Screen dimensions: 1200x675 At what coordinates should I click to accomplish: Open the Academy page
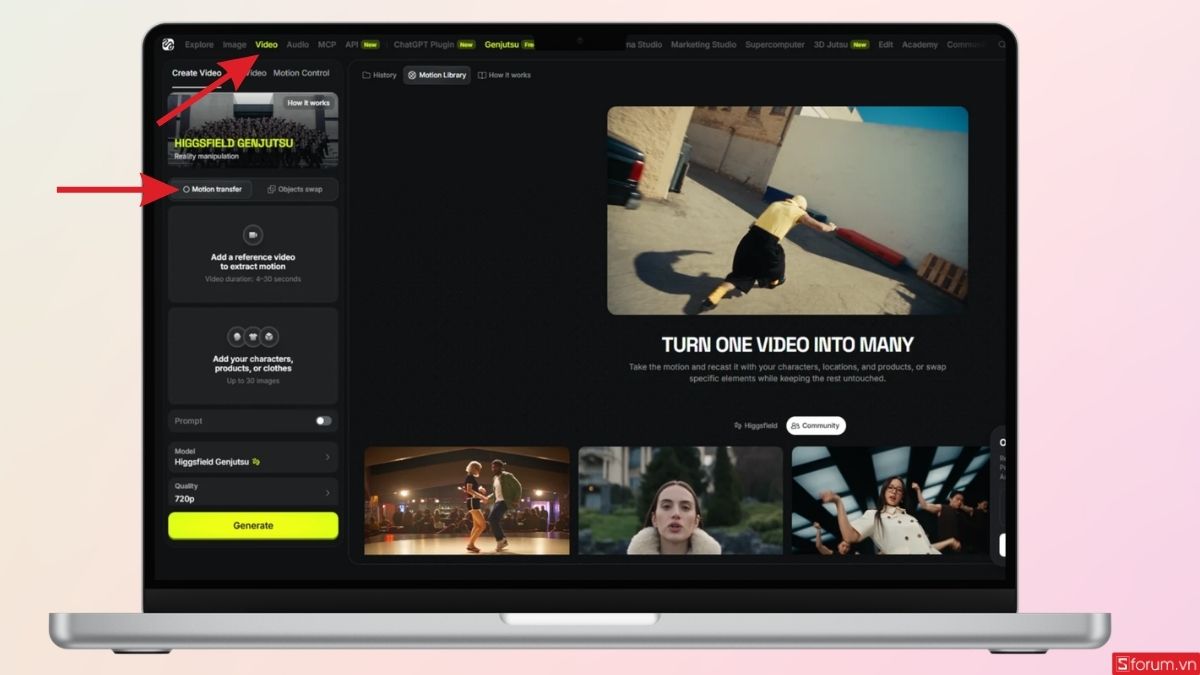920,45
